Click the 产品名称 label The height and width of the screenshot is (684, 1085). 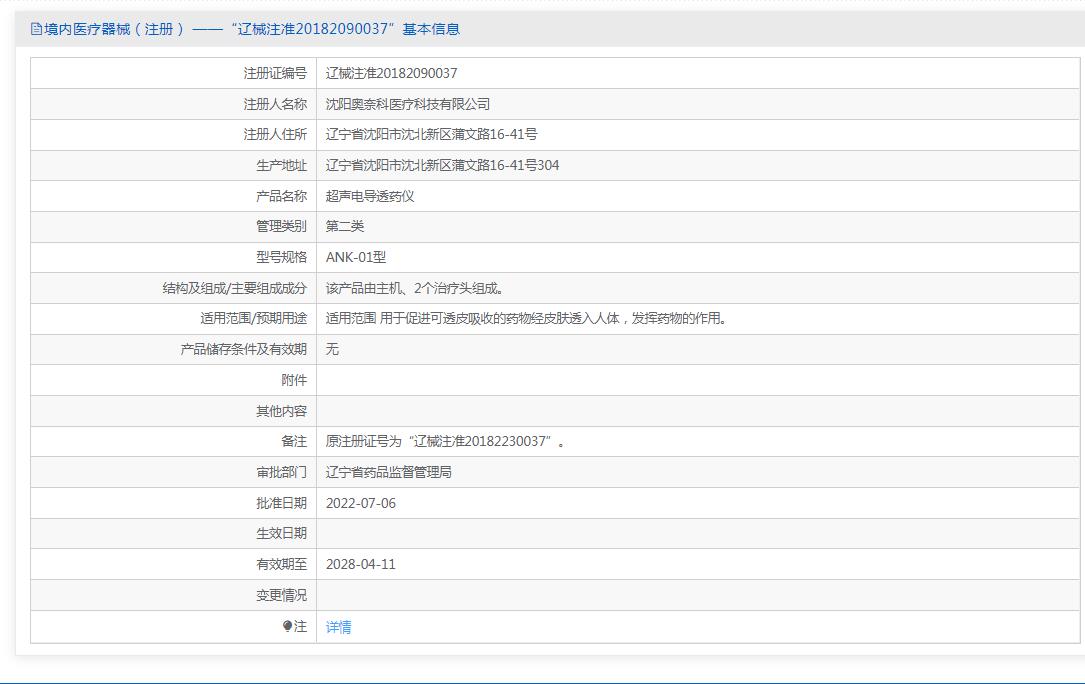tap(281, 196)
